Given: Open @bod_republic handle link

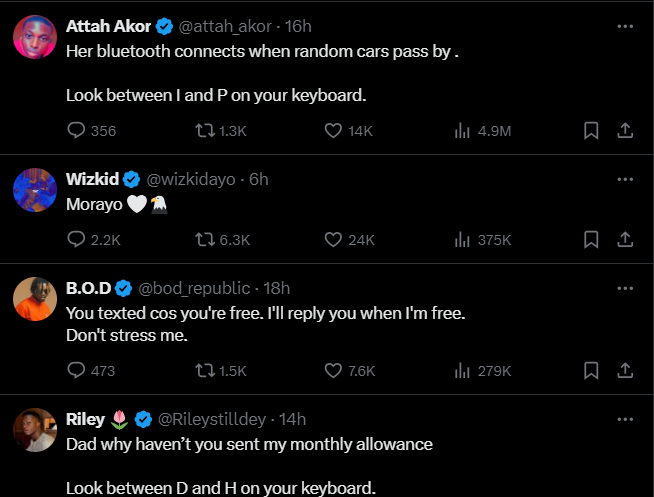Looking at the screenshot, I should point(196,288).
